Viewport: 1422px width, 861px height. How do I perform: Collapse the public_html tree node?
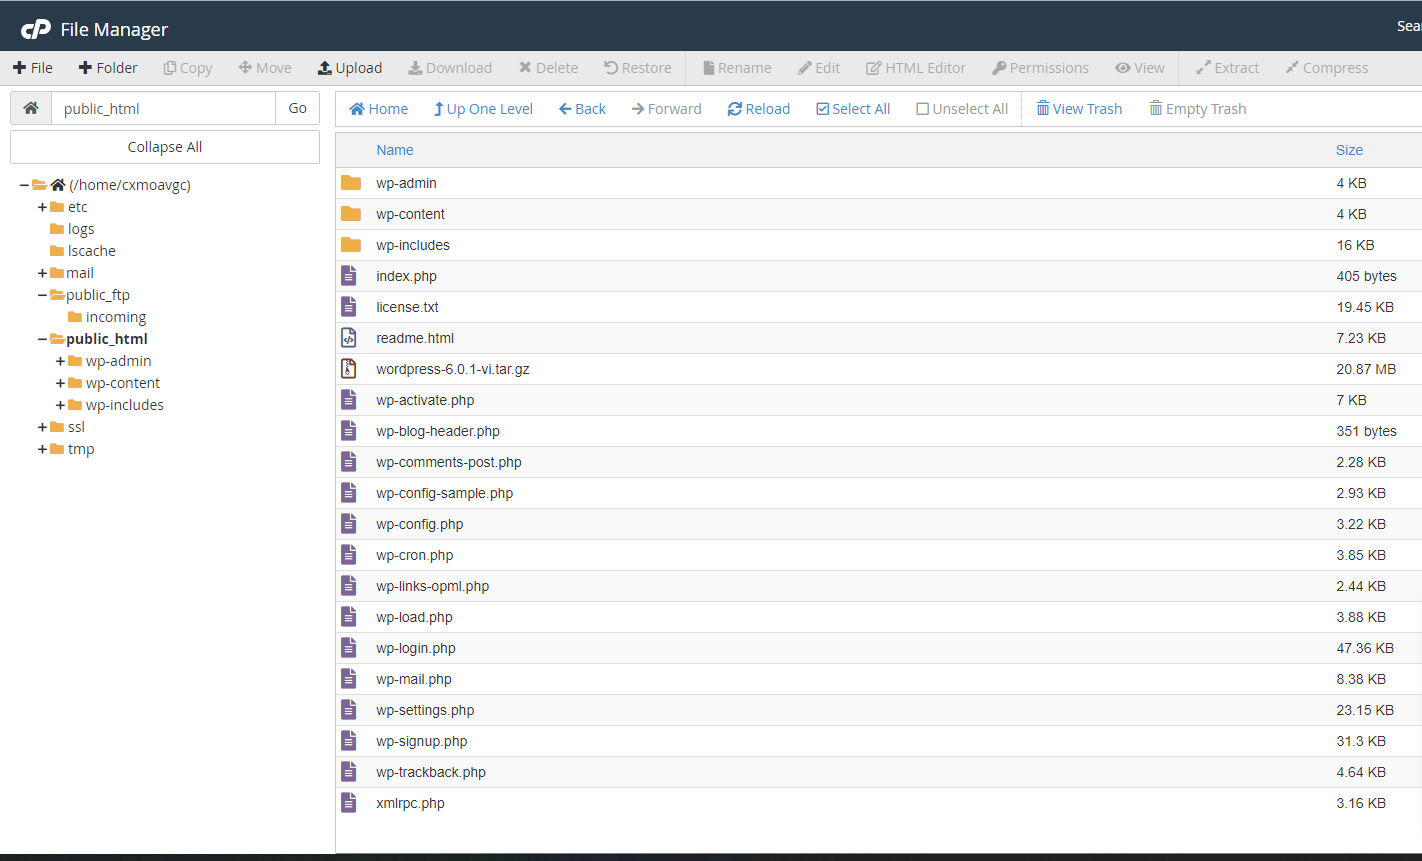[x=42, y=339]
